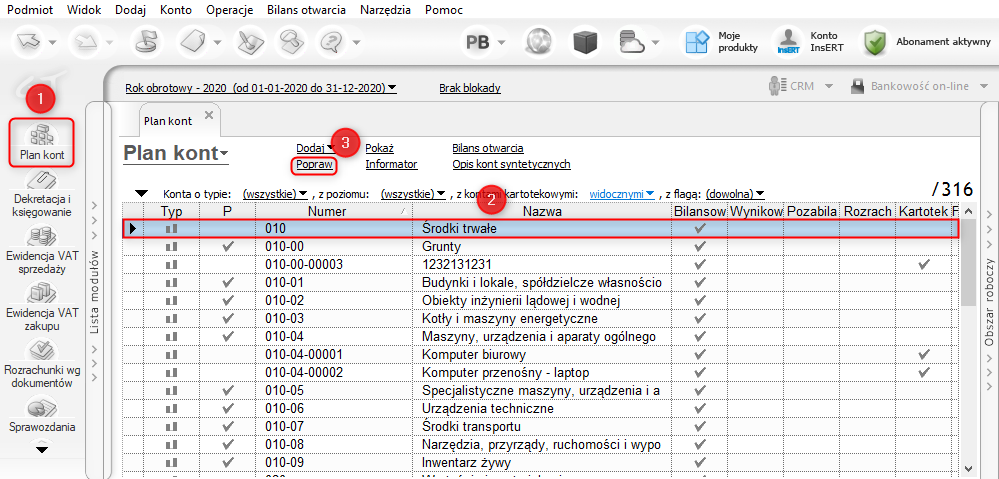Toggle Bilansowe checkmark for Środki trwałe

click(x=700, y=229)
